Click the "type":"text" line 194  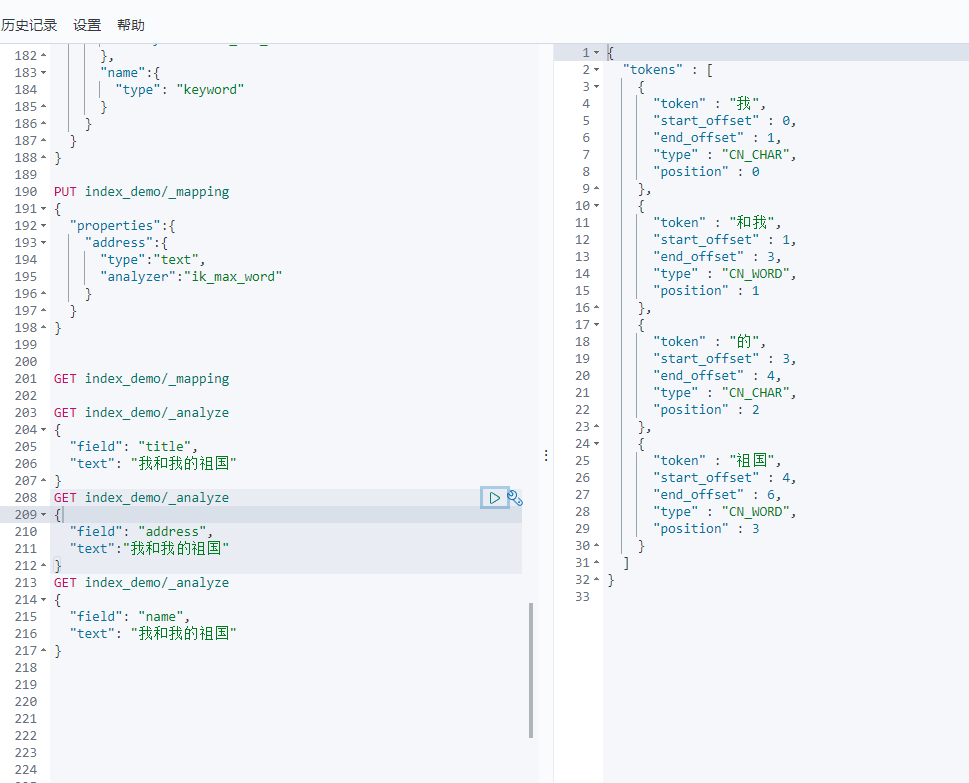pos(153,260)
